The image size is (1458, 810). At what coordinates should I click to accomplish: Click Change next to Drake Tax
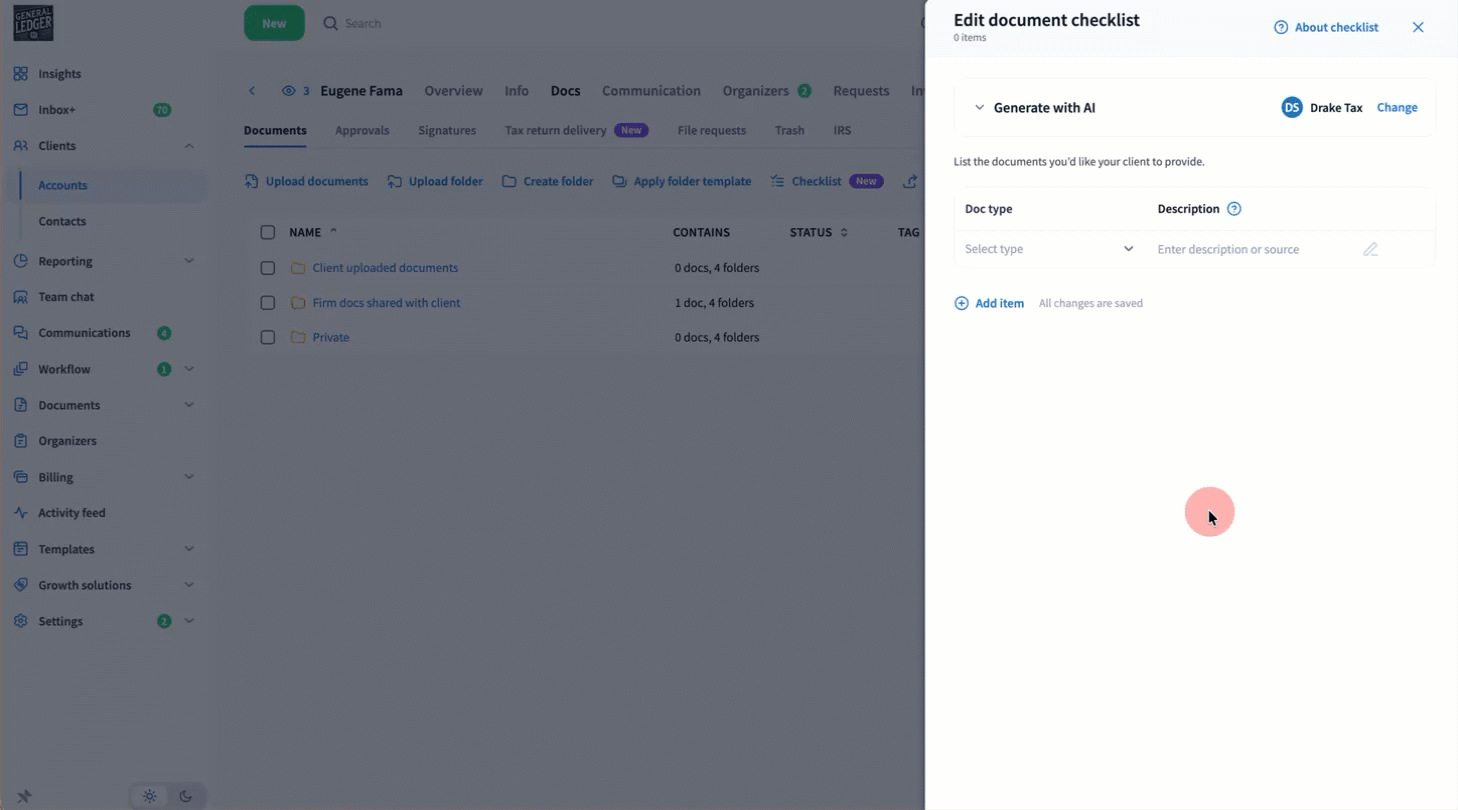(x=1396, y=107)
